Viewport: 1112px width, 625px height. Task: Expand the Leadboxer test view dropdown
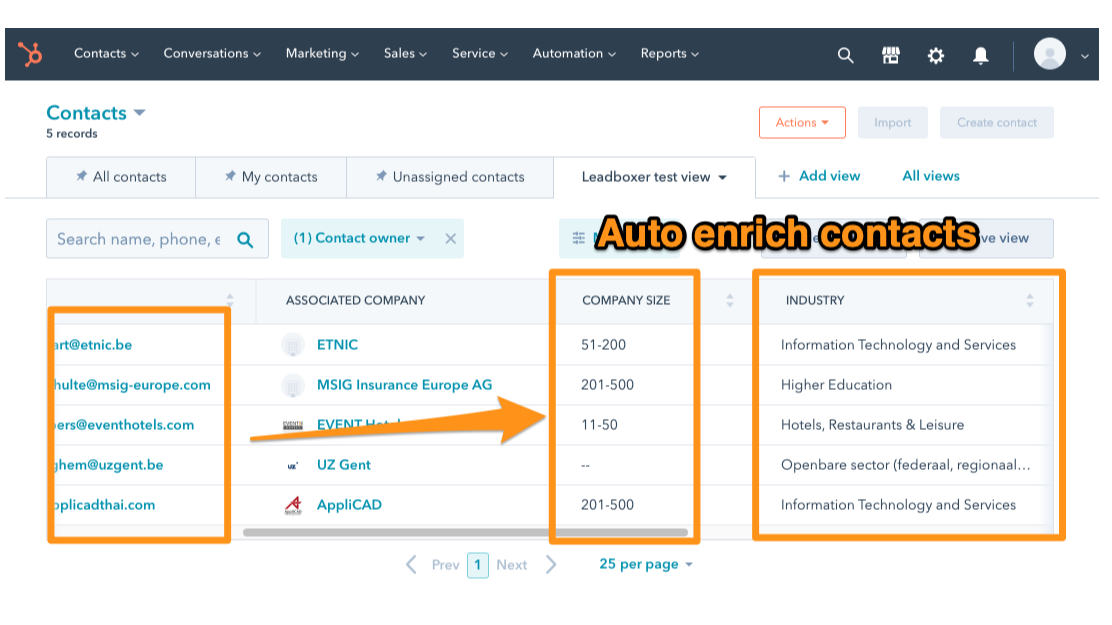pyautogui.click(x=724, y=176)
